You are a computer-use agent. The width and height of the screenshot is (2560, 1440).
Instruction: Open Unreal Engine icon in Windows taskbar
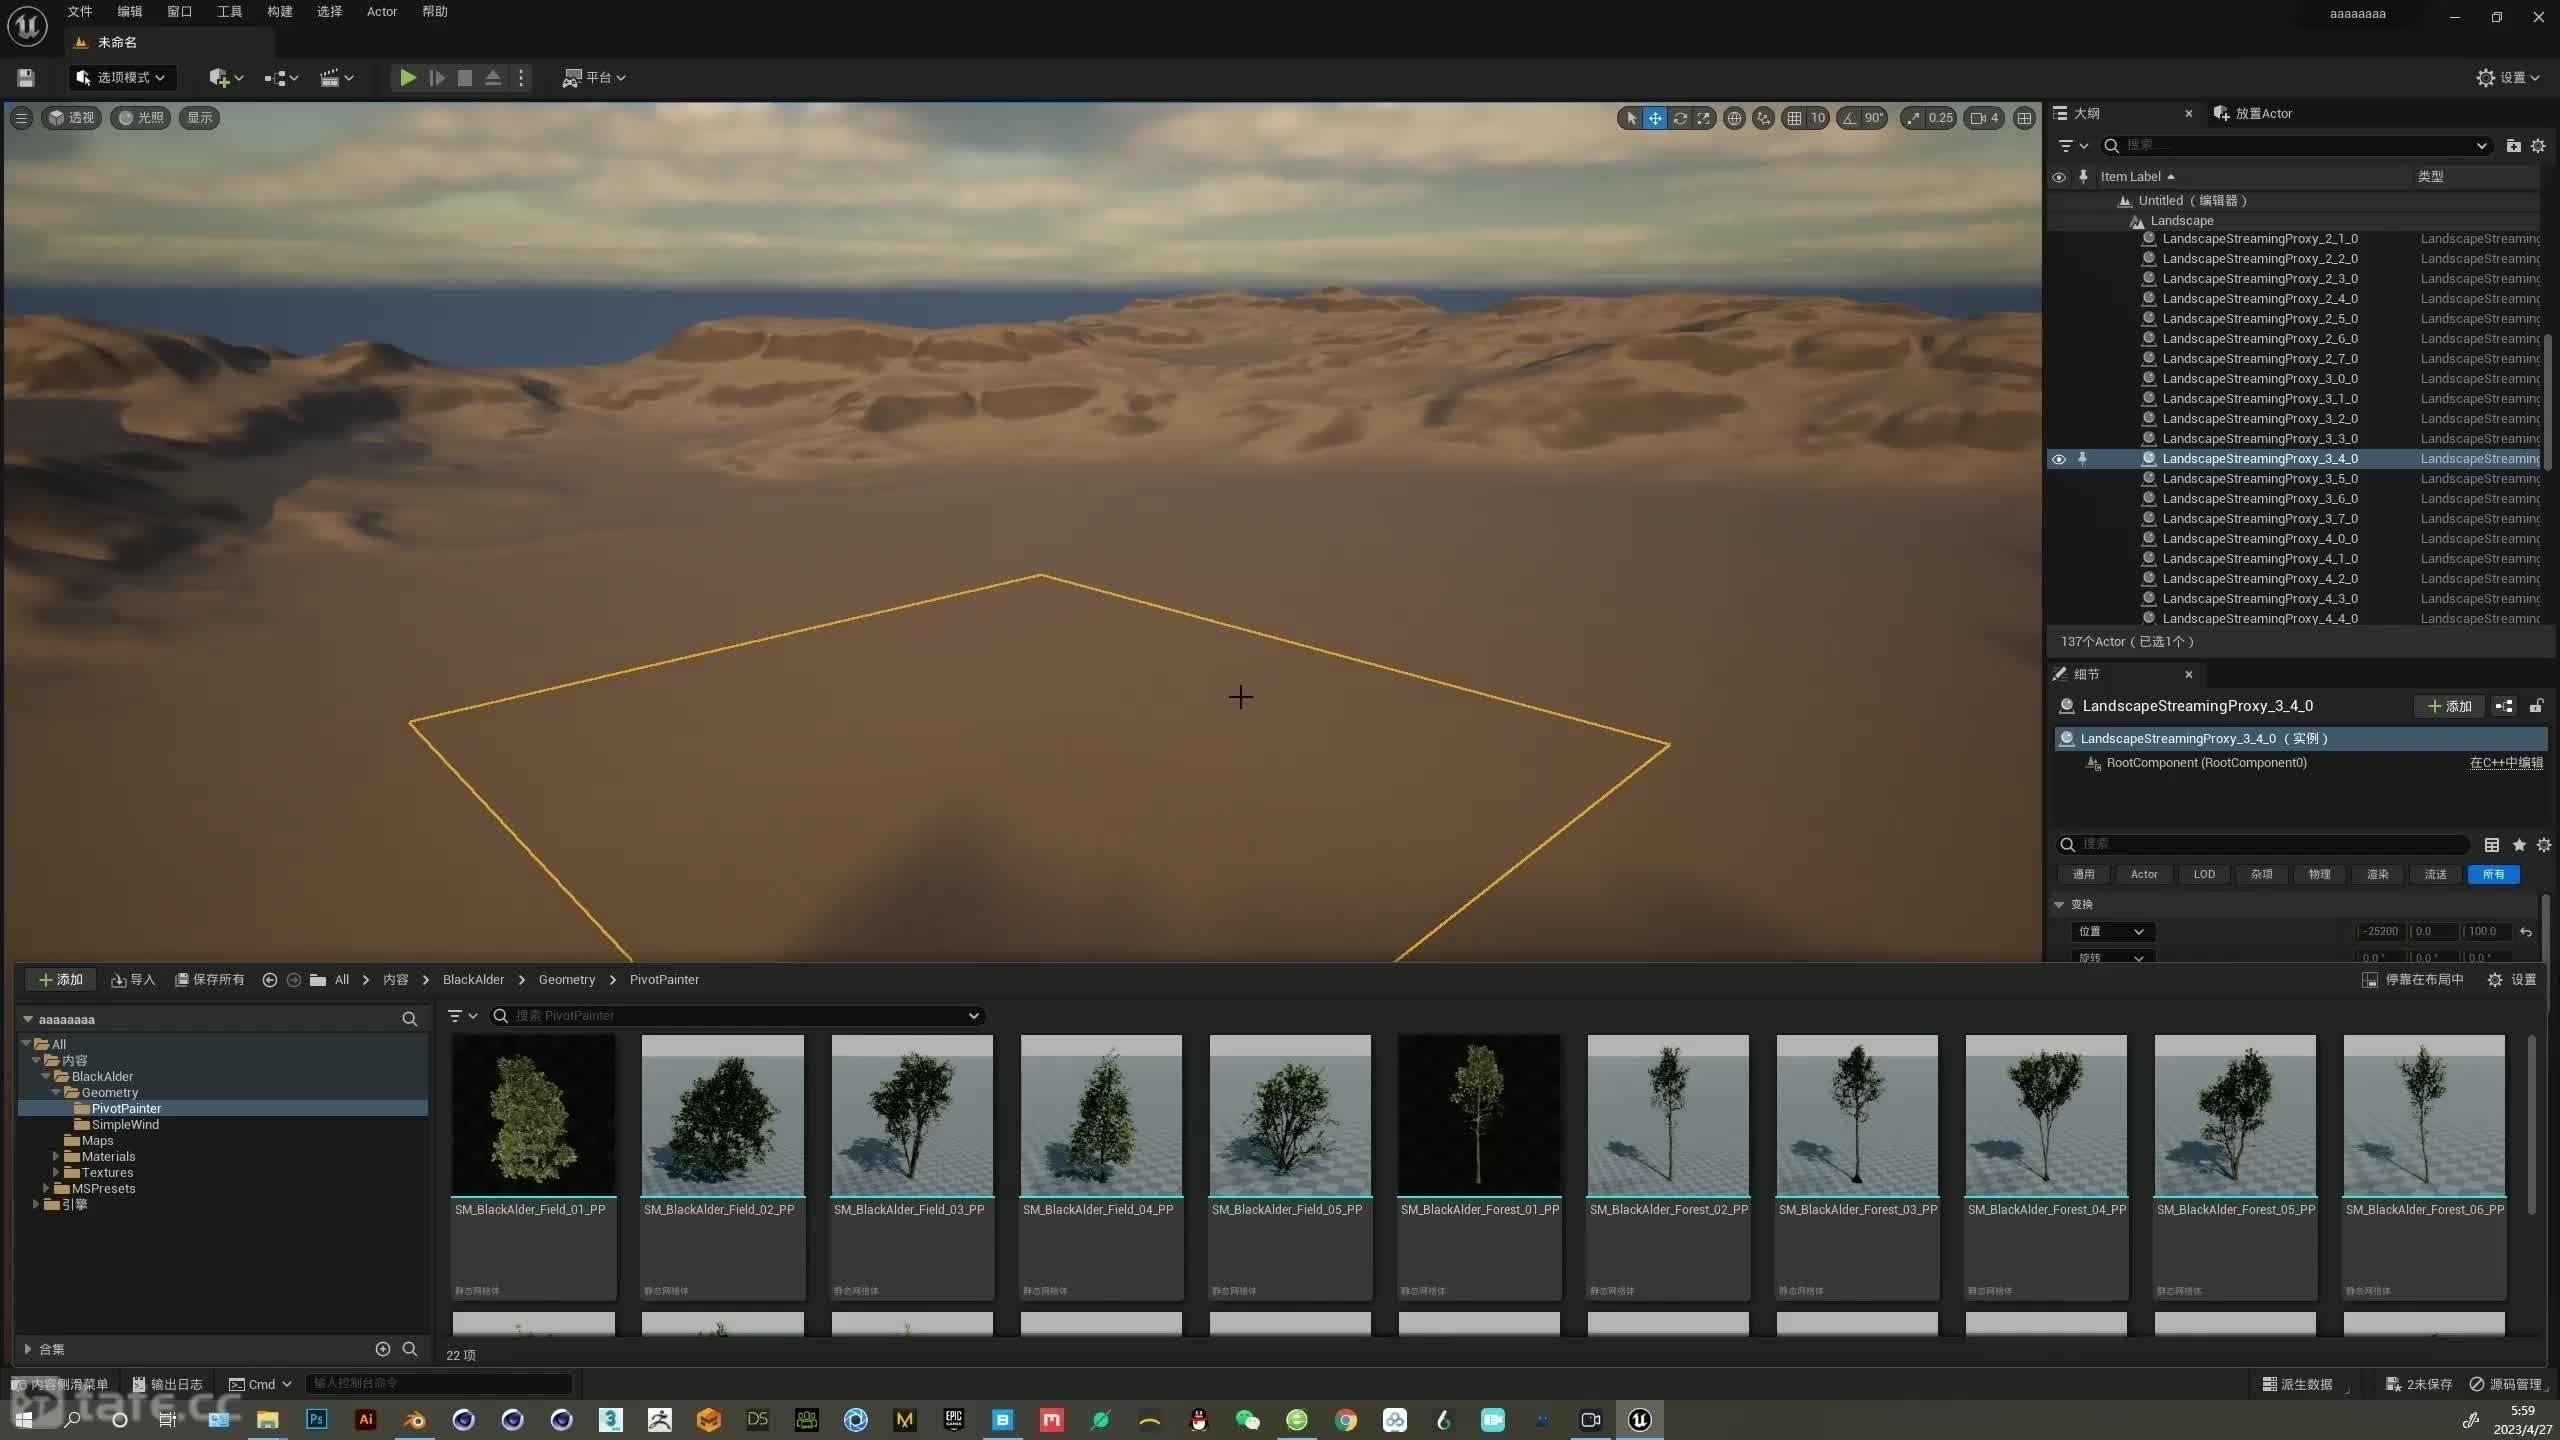(x=1640, y=1420)
